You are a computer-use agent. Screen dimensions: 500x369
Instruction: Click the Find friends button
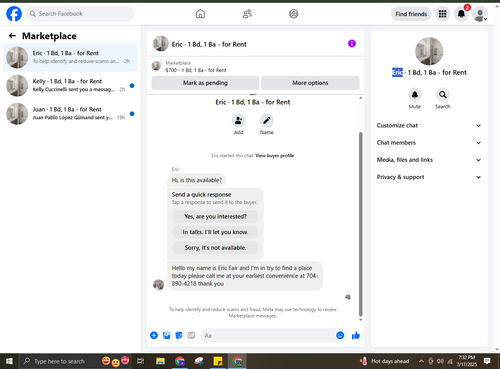[411, 14]
